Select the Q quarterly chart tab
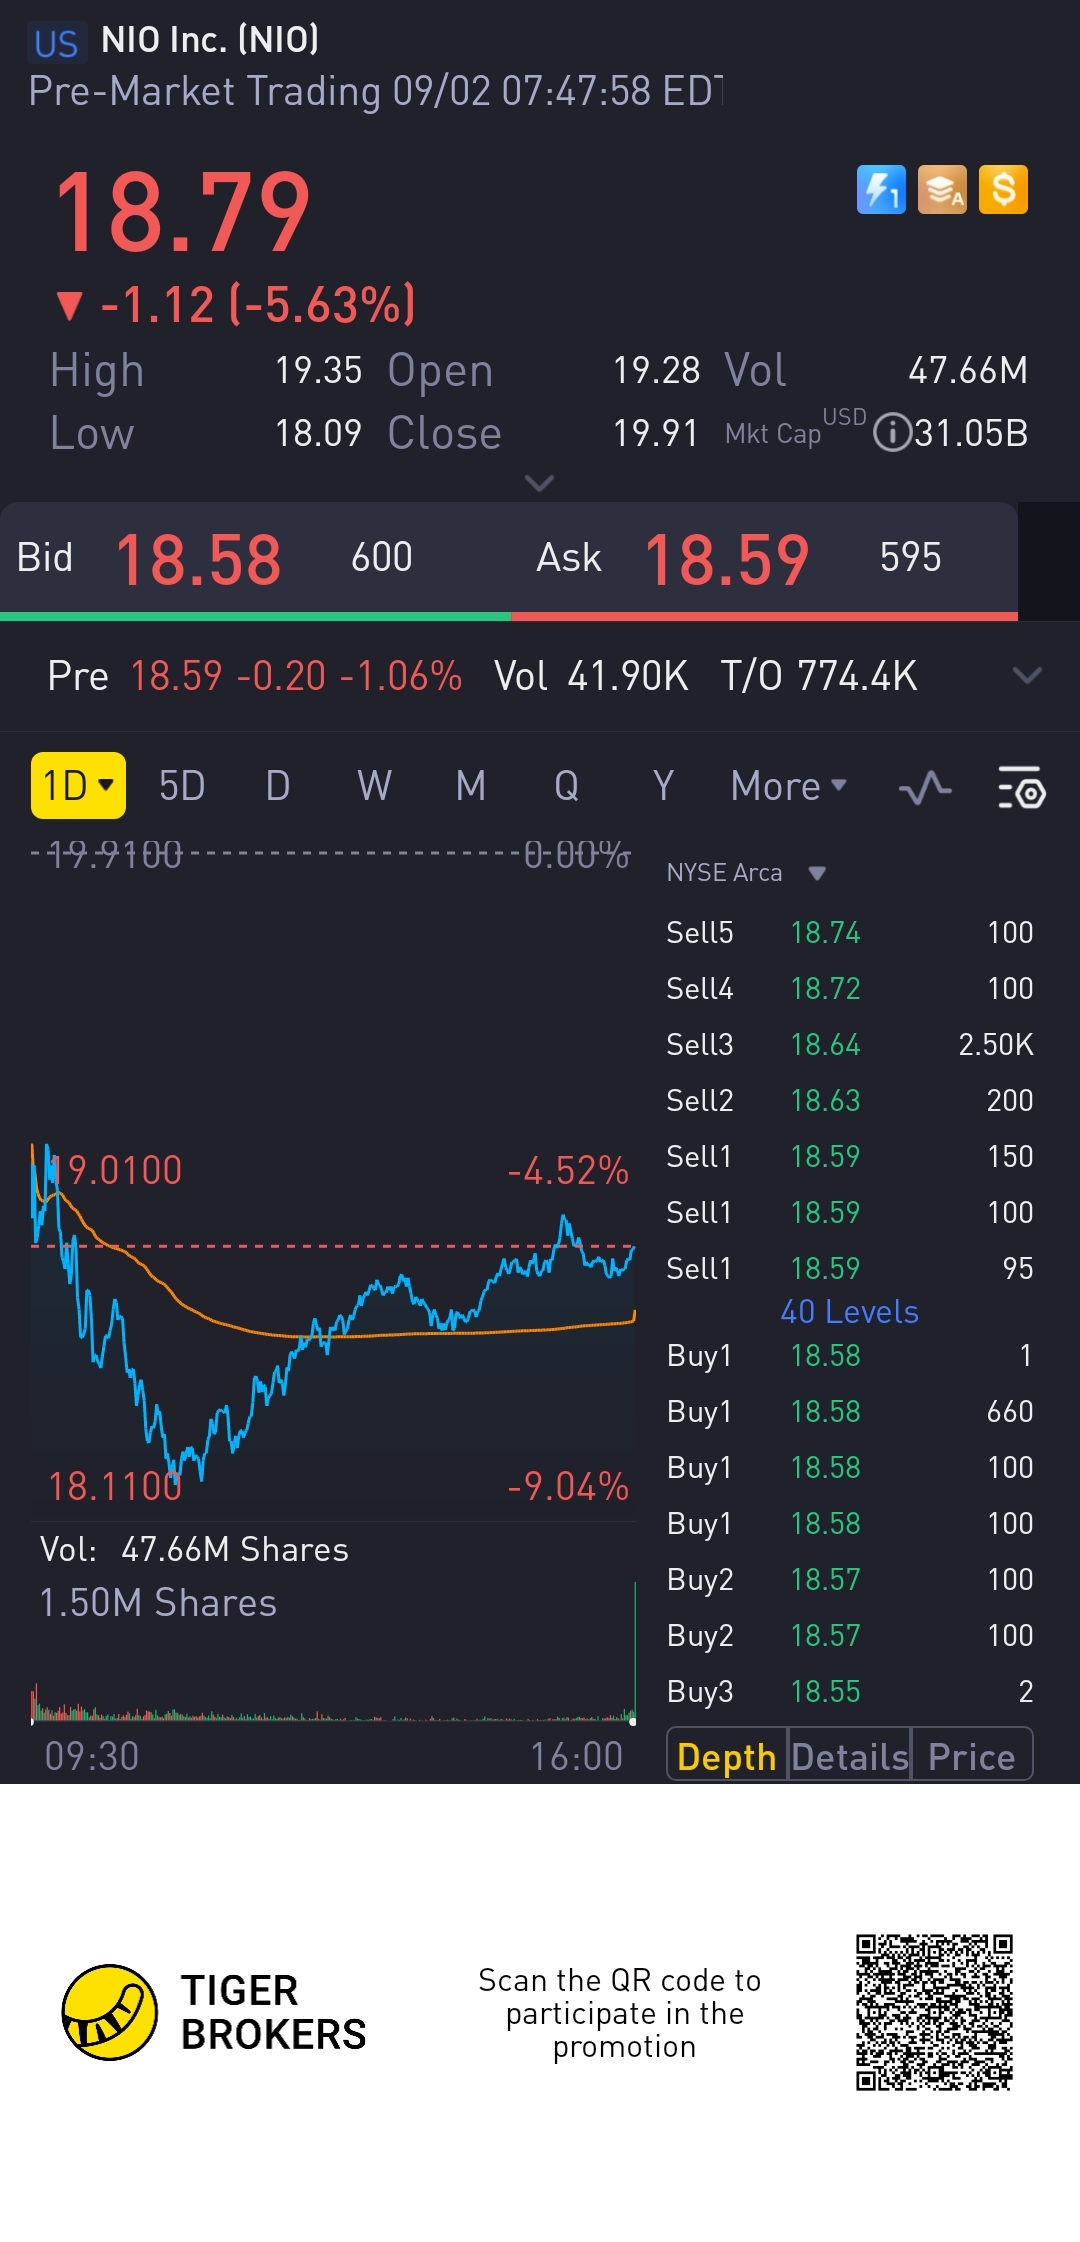Image resolution: width=1080 pixels, height=2242 pixels. 566,786
